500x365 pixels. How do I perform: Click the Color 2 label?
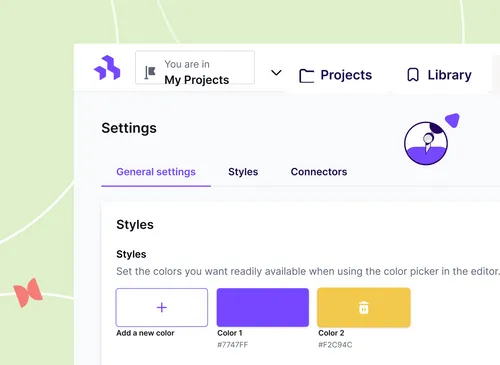click(x=331, y=333)
